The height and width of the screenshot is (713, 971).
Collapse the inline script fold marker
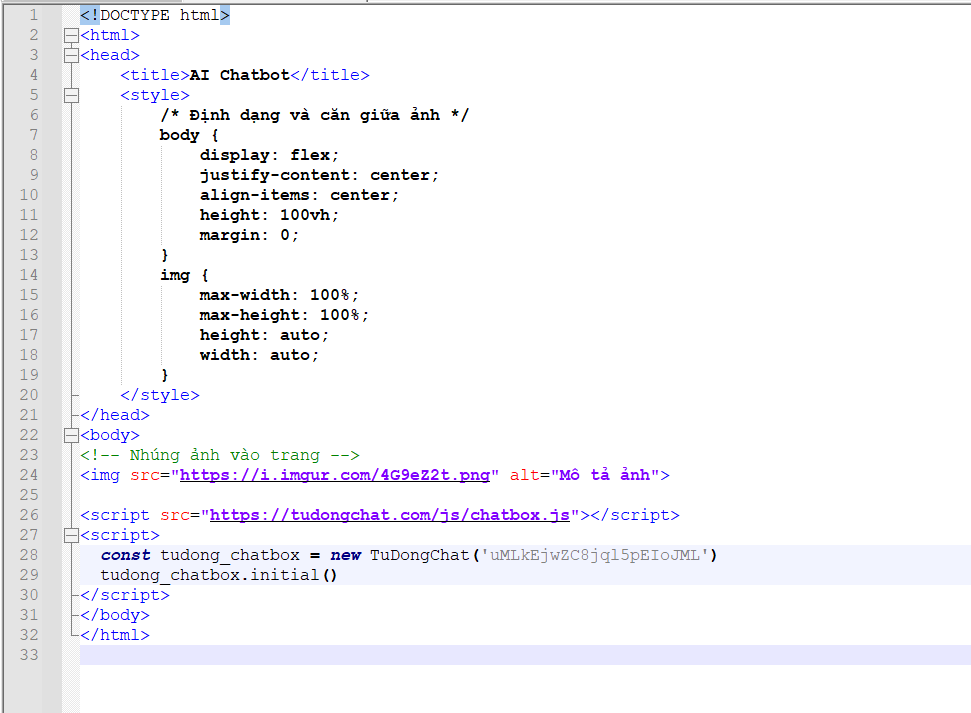click(71, 535)
